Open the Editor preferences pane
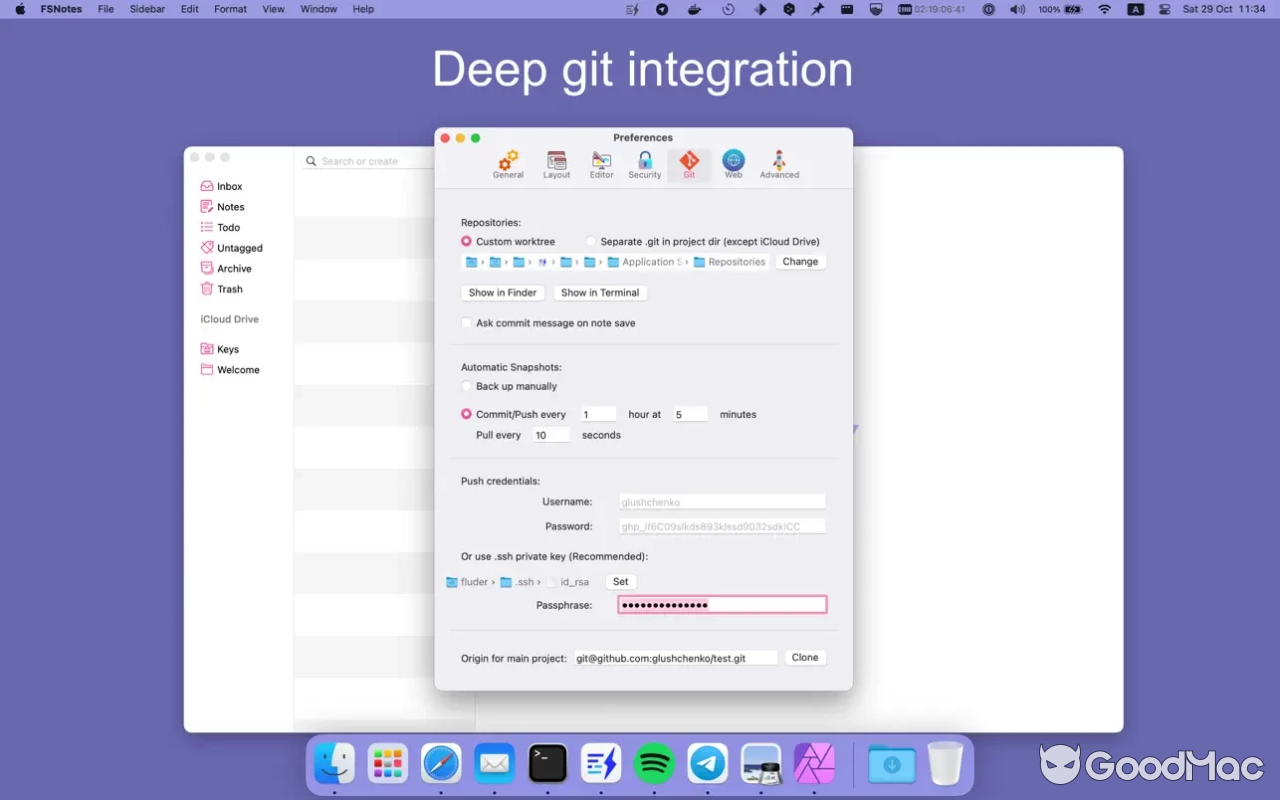This screenshot has width=1280, height=800. pyautogui.click(x=601, y=164)
